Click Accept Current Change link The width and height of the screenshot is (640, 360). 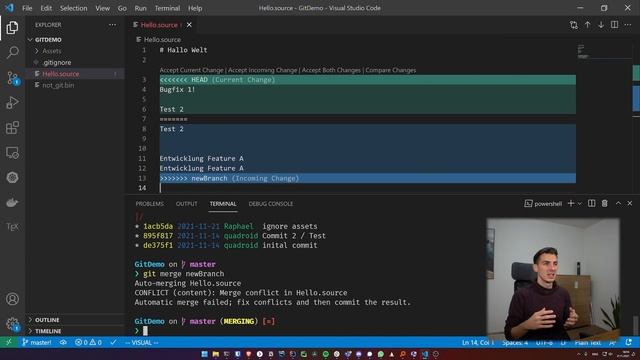click(x=191, y=70)
